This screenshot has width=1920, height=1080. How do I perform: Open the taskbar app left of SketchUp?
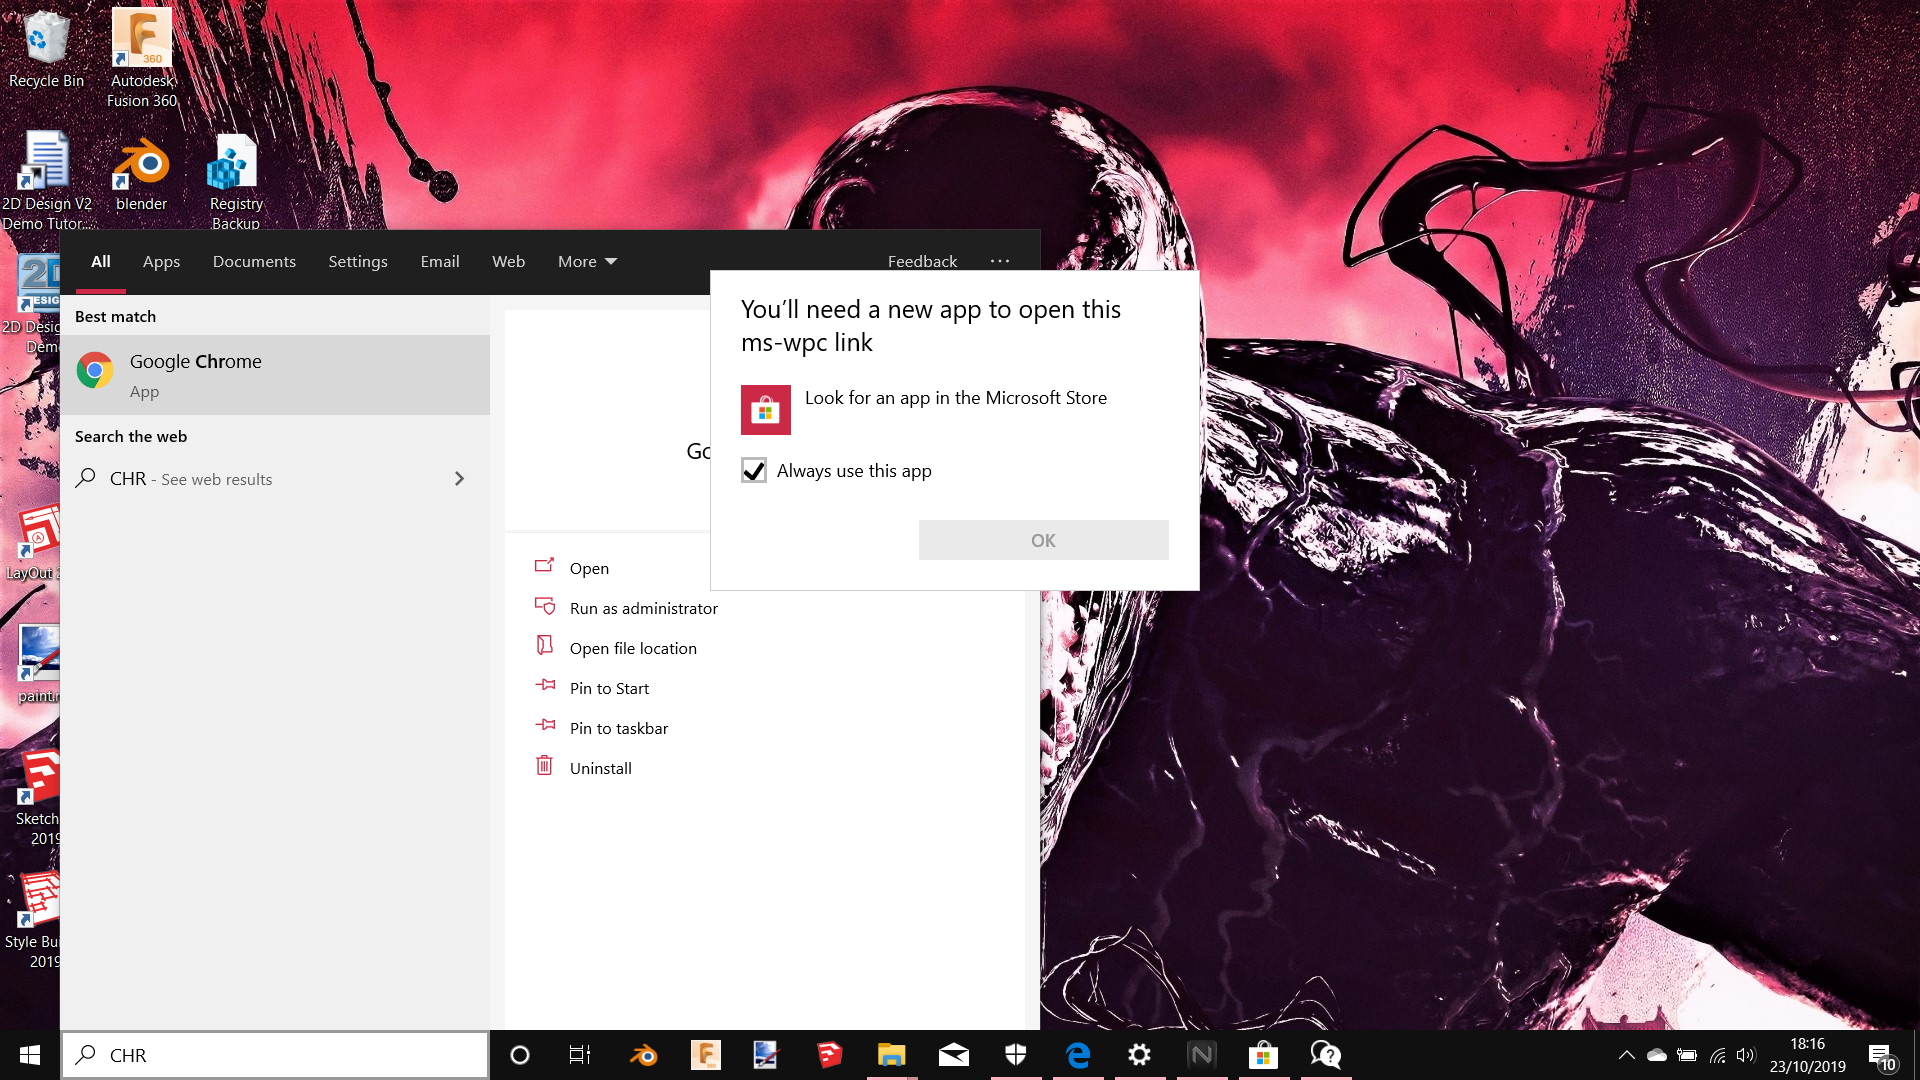(x=767, y=1055)
